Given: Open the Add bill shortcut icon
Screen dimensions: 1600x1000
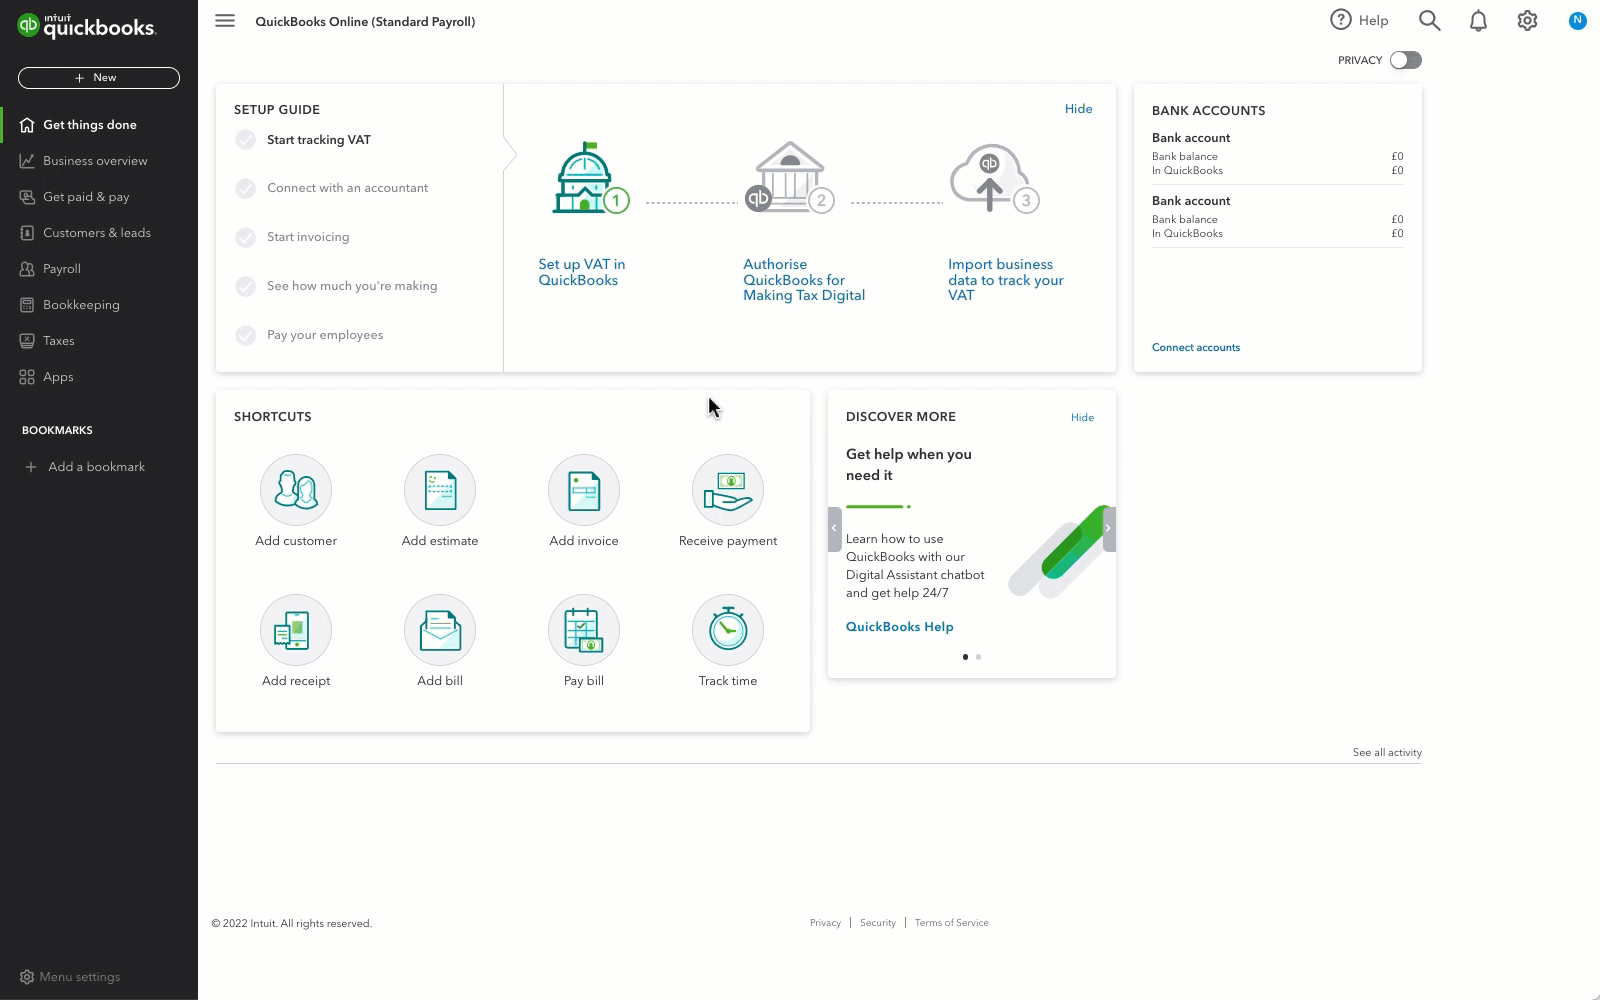Looking at the screenshot, I should click(440, 630).
